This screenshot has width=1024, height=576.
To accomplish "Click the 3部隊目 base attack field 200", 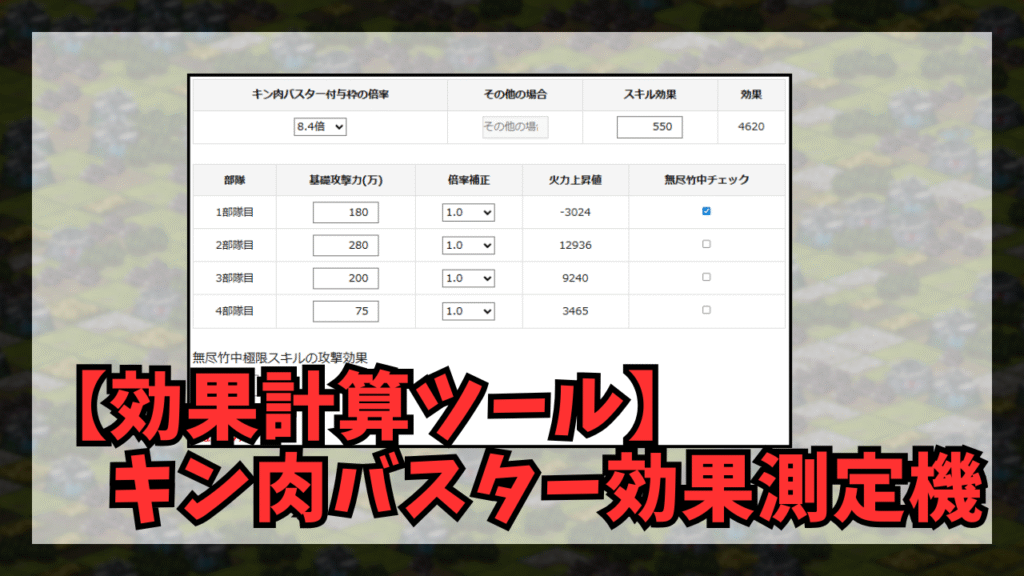I will pos(345,278).
